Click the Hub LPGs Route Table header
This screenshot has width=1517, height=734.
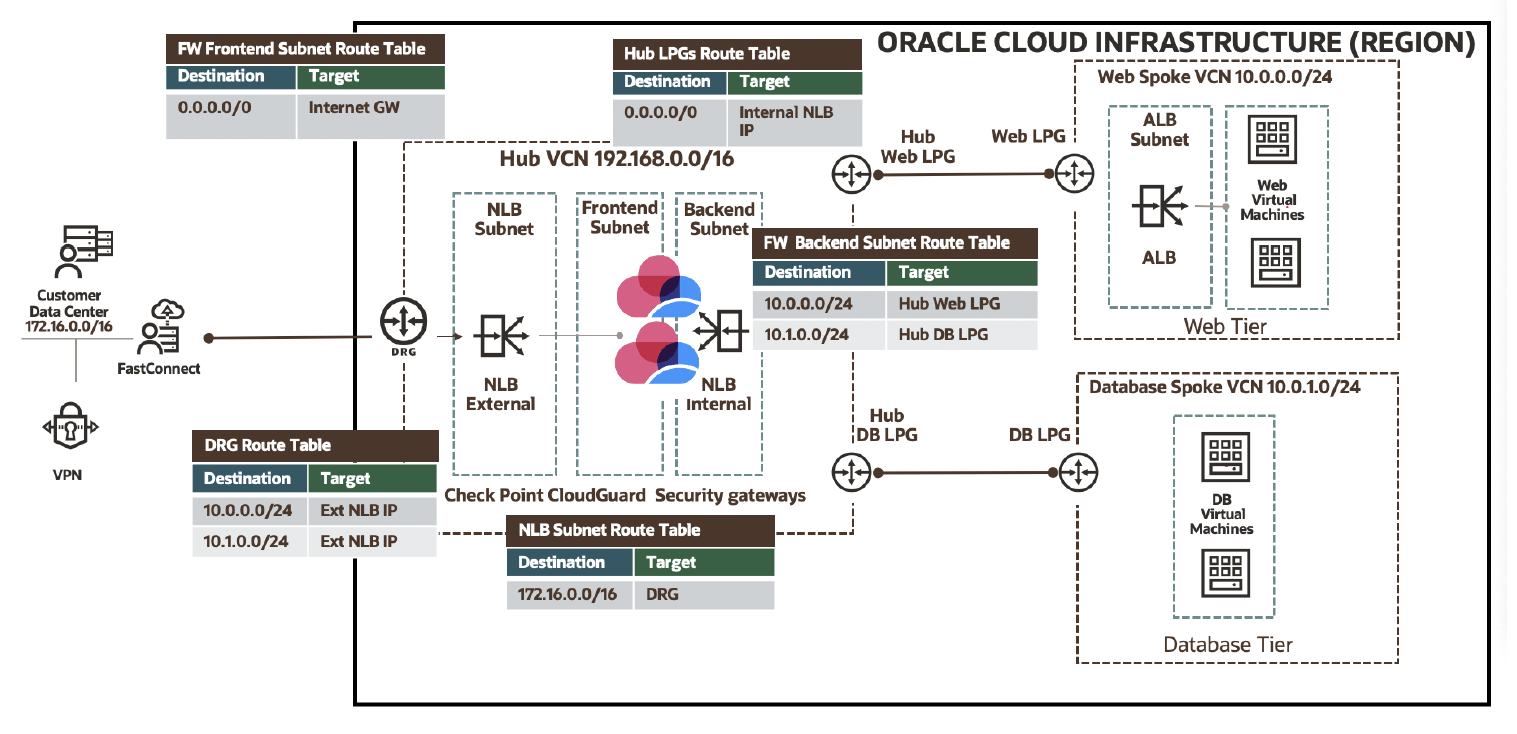(738, 54)
